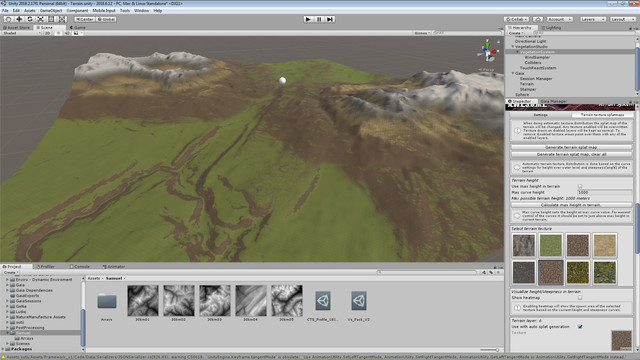Uncheck Use with auto splat generation
This screenshot has width=640, height=360.
click(x=580, y=327)
